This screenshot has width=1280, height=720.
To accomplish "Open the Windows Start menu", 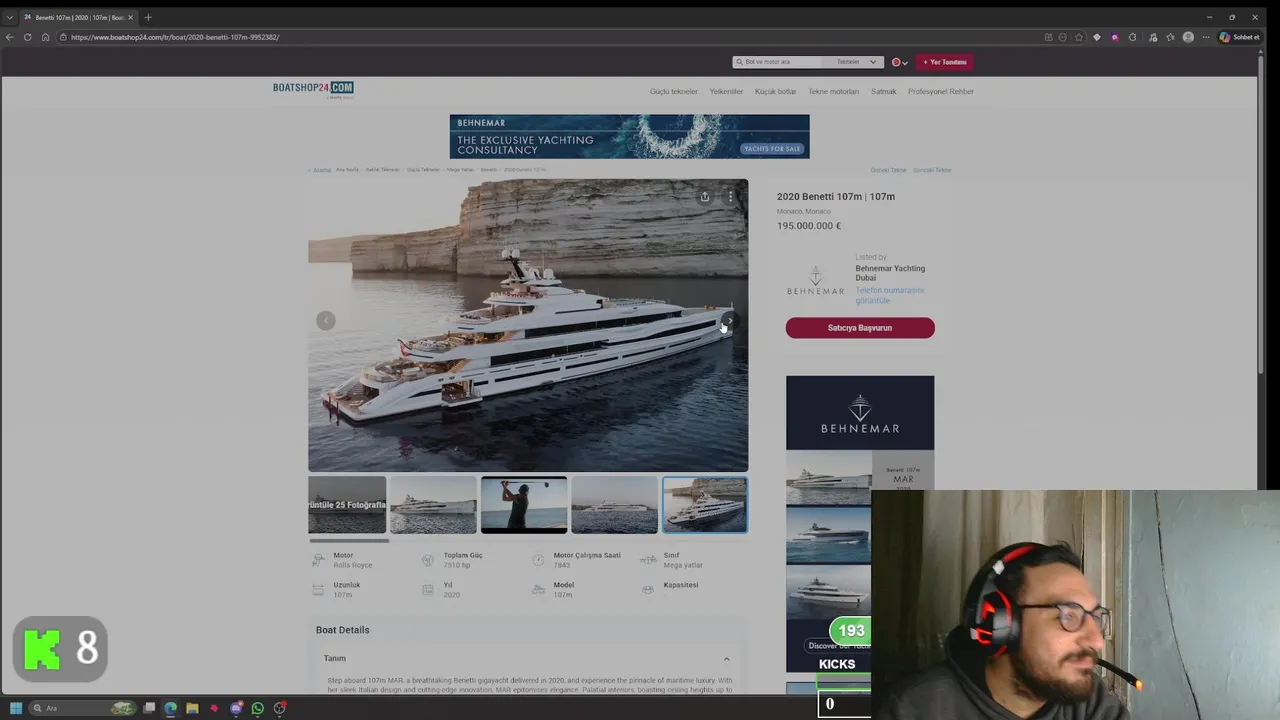I will (15, 708).
